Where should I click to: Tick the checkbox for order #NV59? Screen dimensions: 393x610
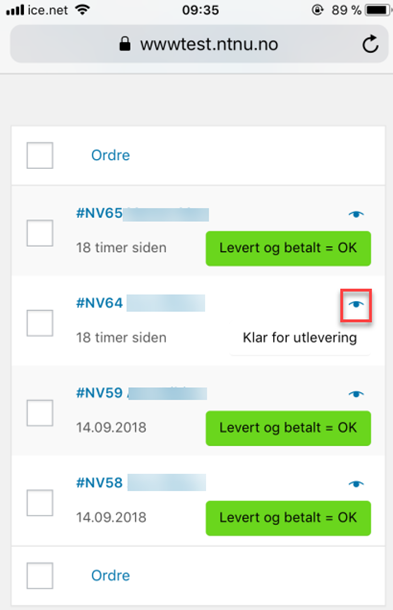[40, 413]
